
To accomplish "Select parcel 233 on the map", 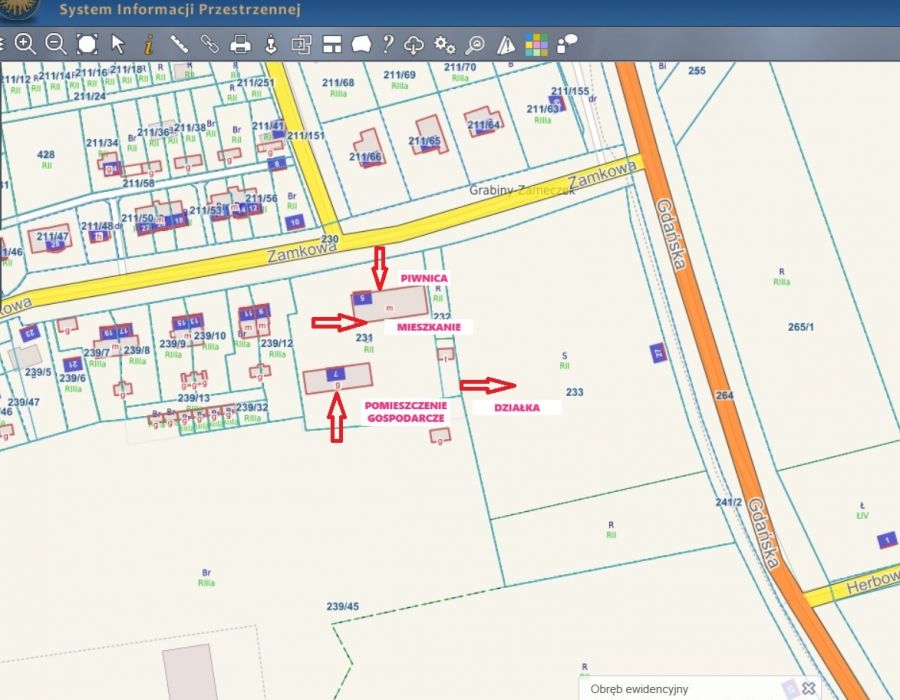I will tap(574, 392).
